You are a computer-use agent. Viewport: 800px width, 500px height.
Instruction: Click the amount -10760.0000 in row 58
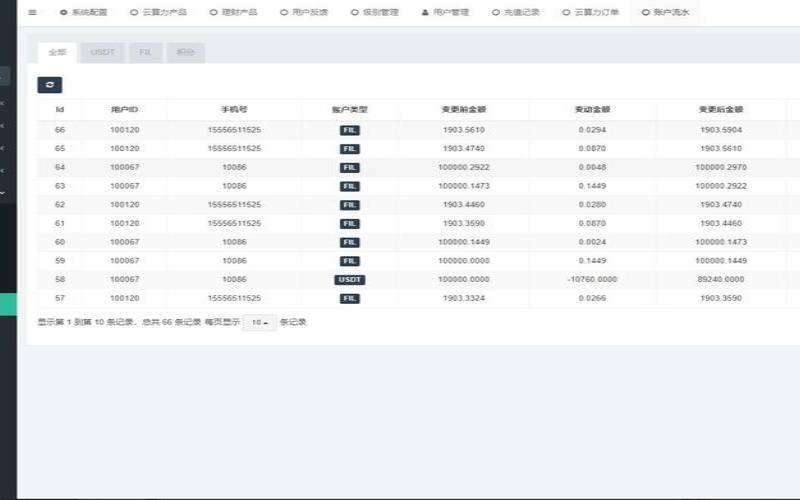coord(592,280)
